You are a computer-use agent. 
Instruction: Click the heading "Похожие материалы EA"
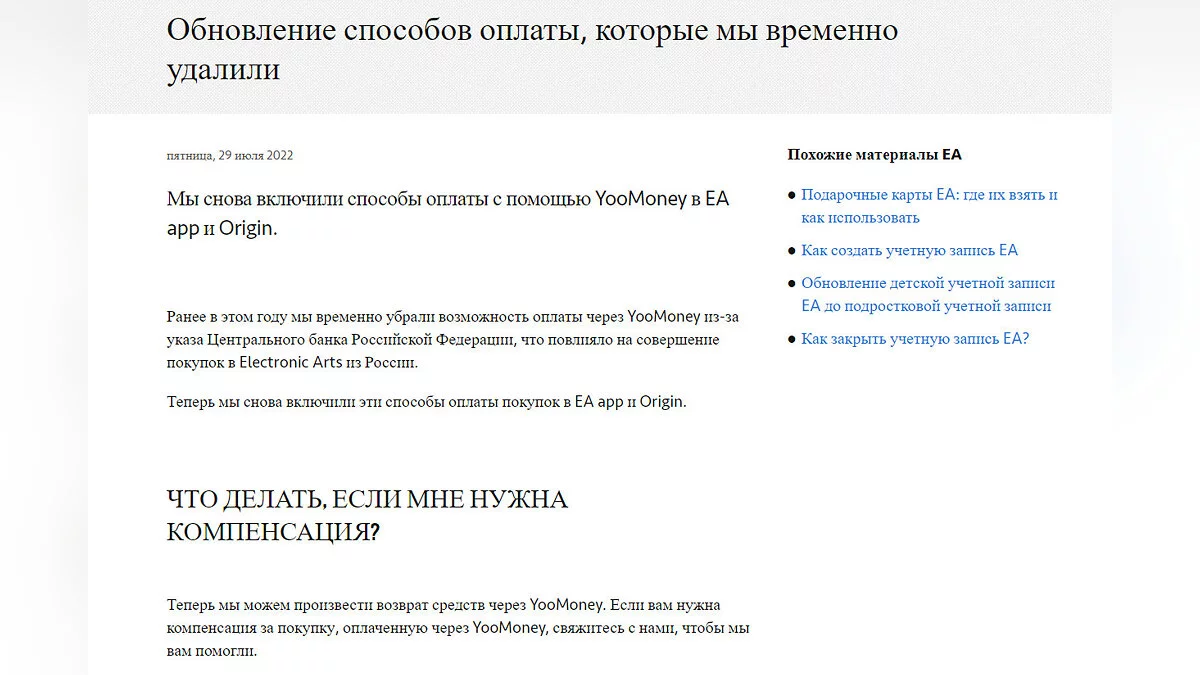(874, 155)
